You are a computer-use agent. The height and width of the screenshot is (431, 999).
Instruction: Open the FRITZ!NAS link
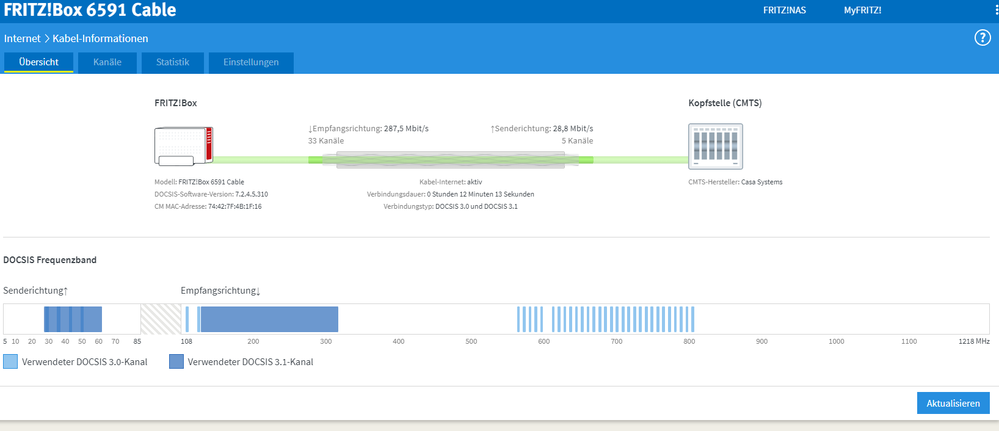787,11
